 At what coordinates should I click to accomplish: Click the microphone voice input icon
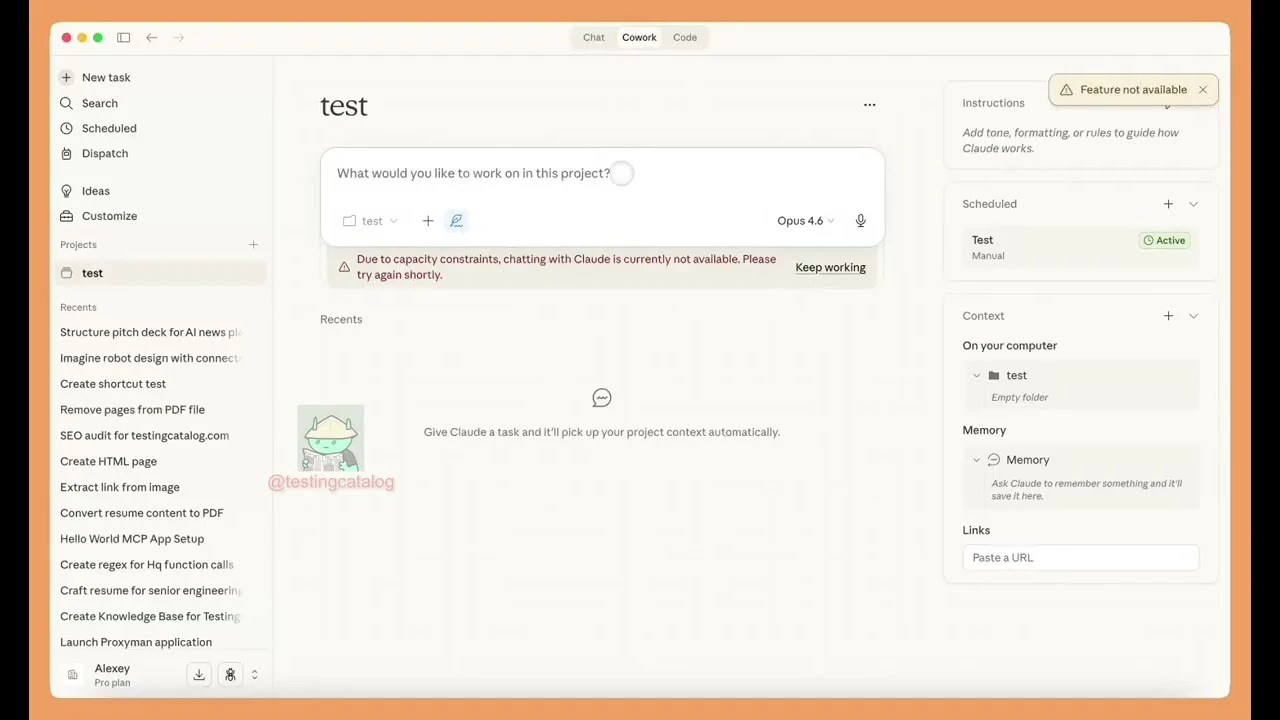tap(860, 221)
